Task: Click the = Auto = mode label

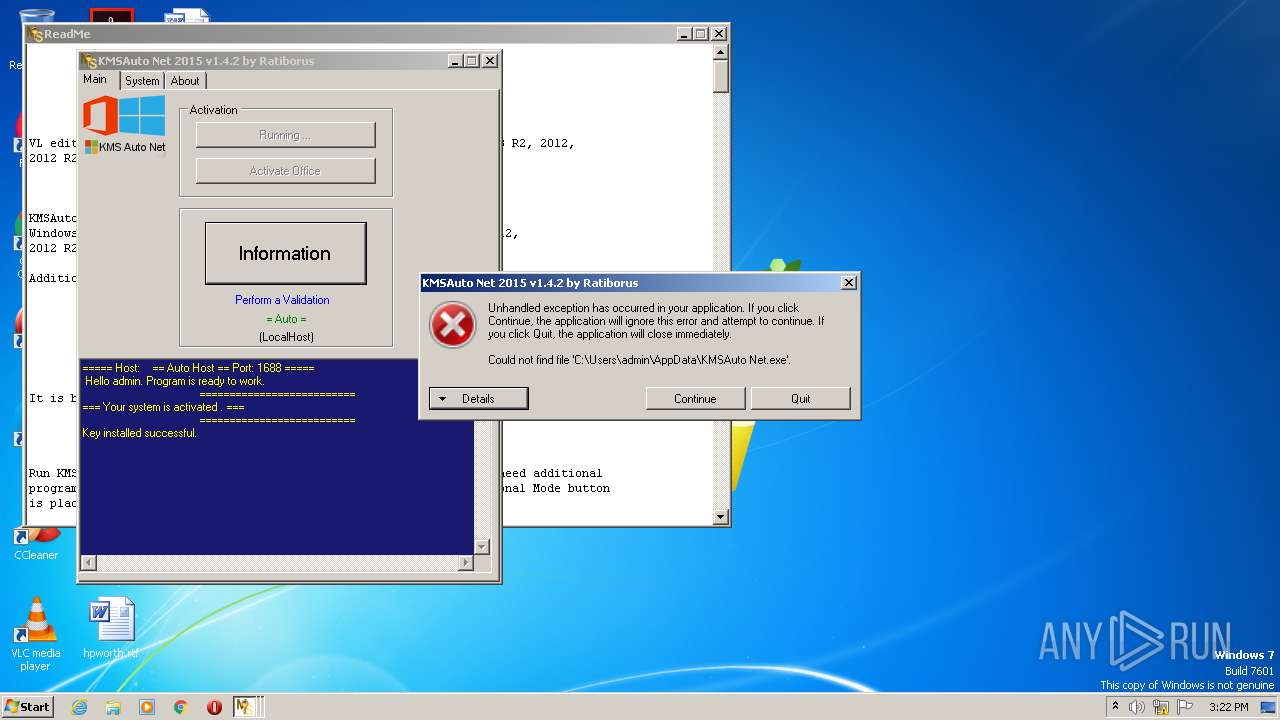Action: point(286,319)
